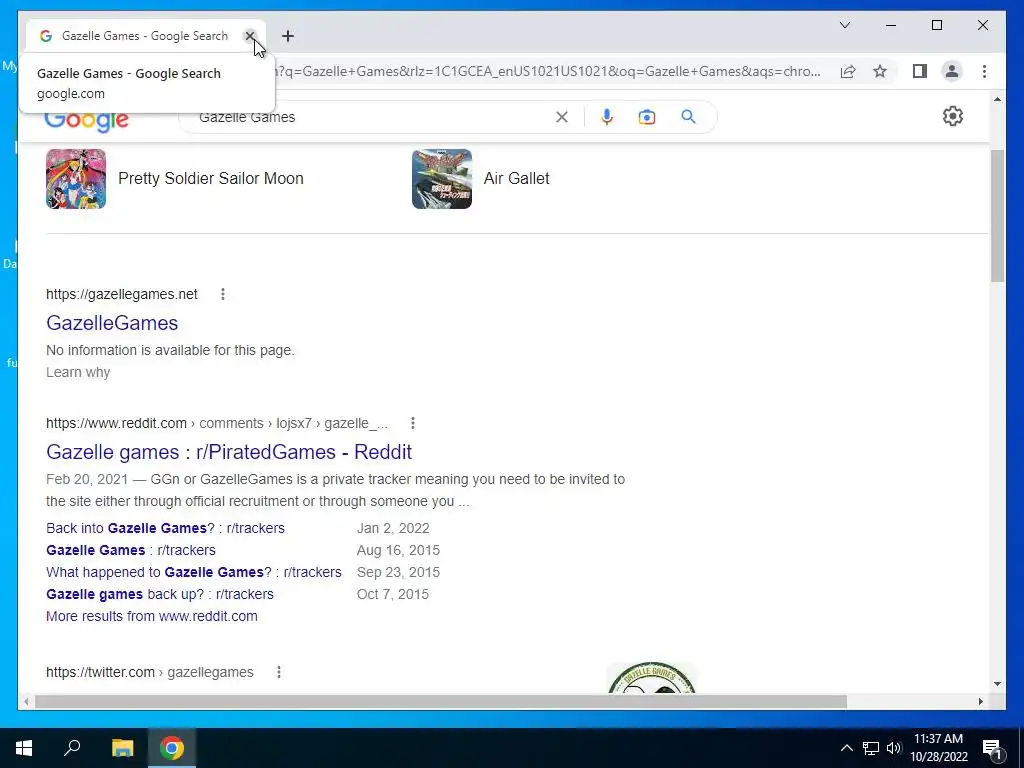Image resolution: width=1024 pixels, height=768 pixels.
Task: Open a new Chrome tab
Action: coord(288,36)
